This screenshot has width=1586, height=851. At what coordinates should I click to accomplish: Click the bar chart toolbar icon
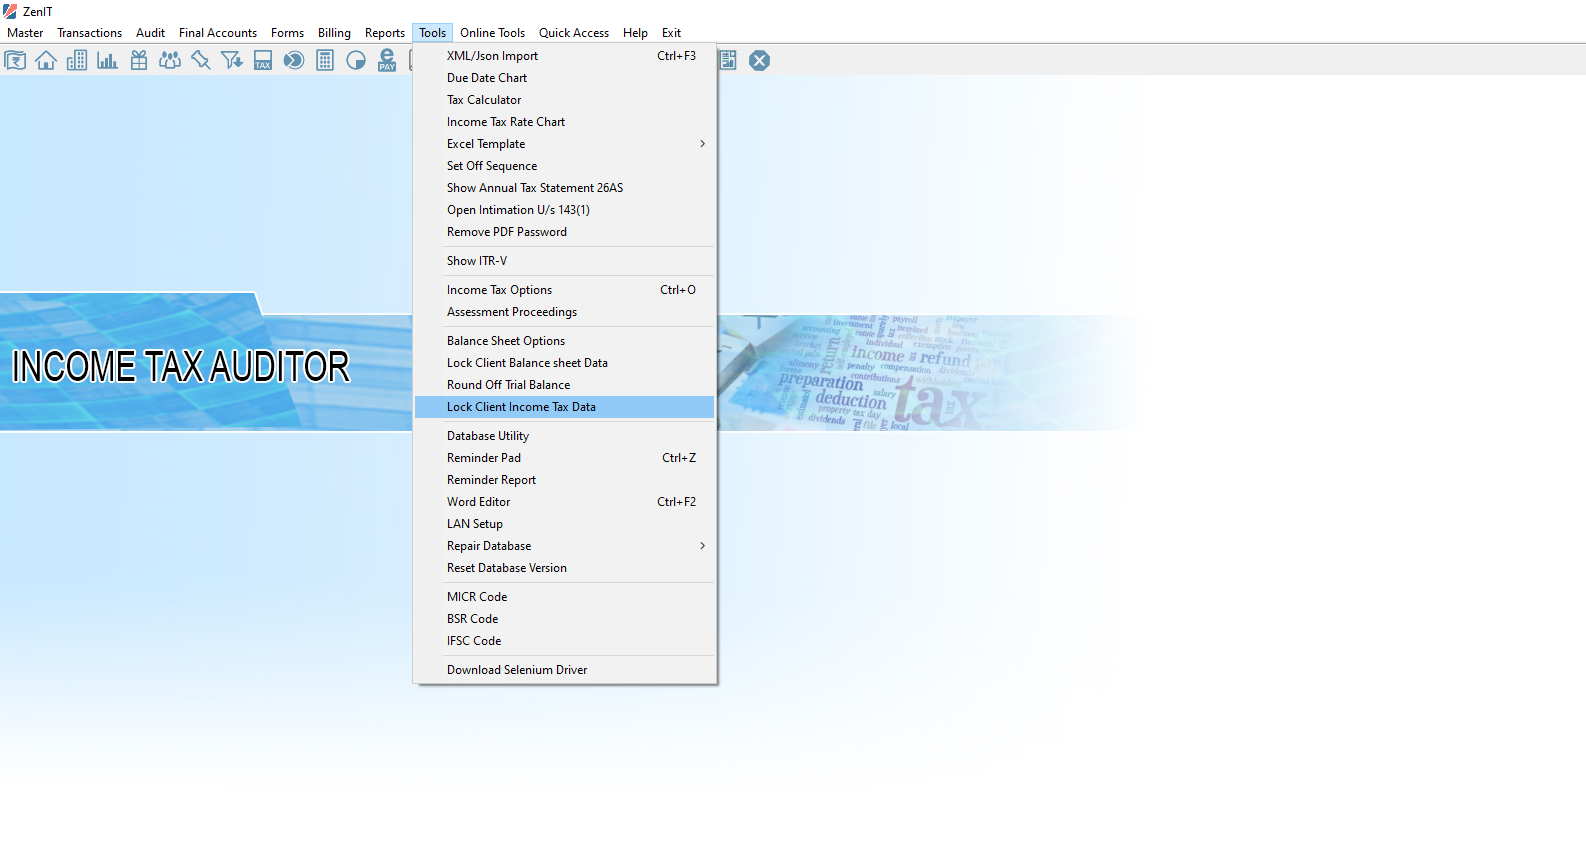point(108,61)
